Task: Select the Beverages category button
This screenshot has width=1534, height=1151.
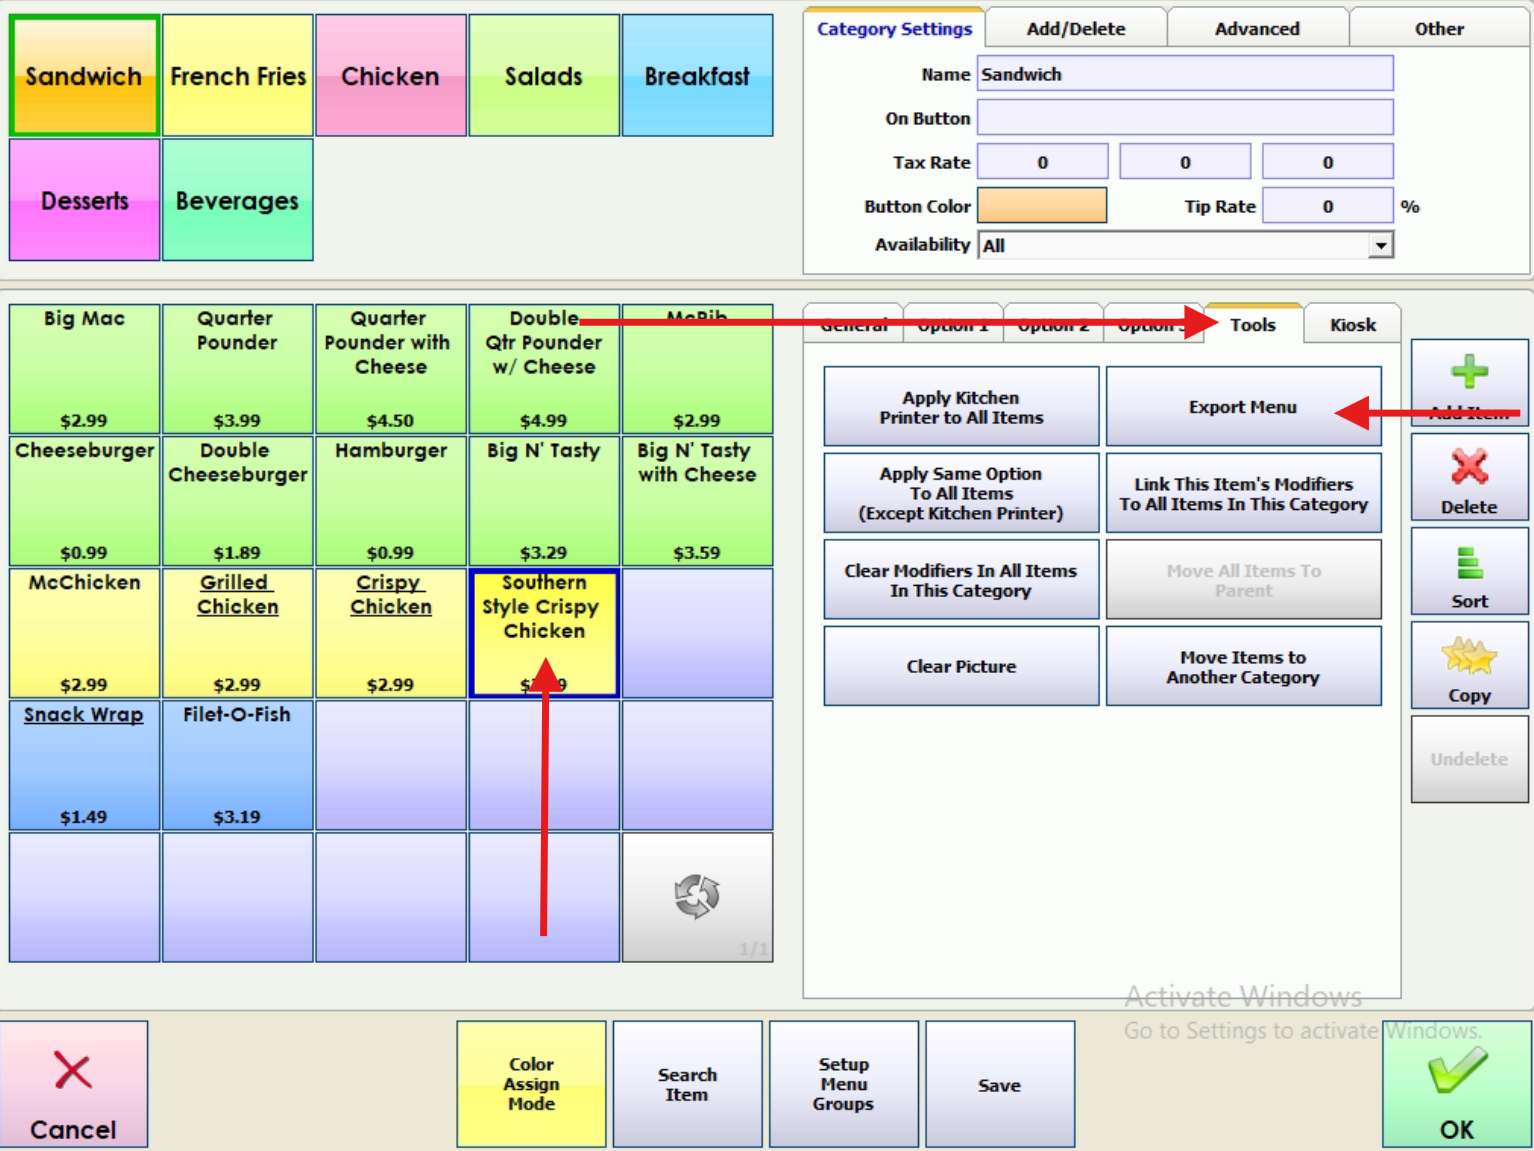Action: tap(238, 200)
